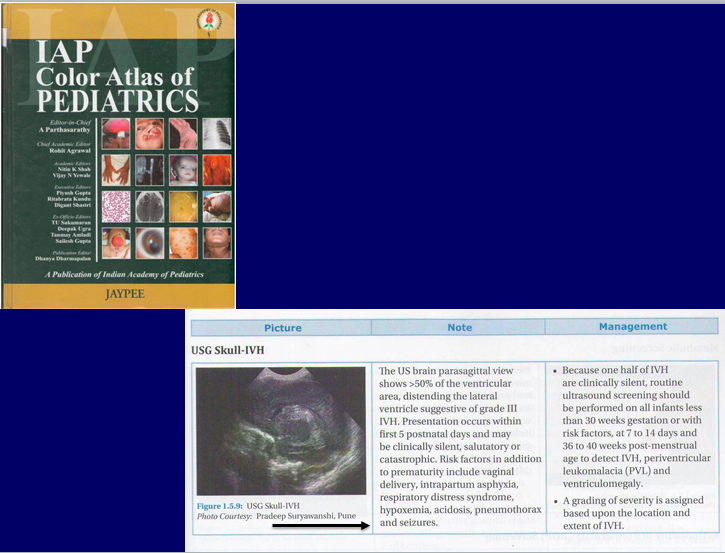Select the chest X-ray cover thumbnail
Viewport: 725px width, 553px height.
coord(217,134)
